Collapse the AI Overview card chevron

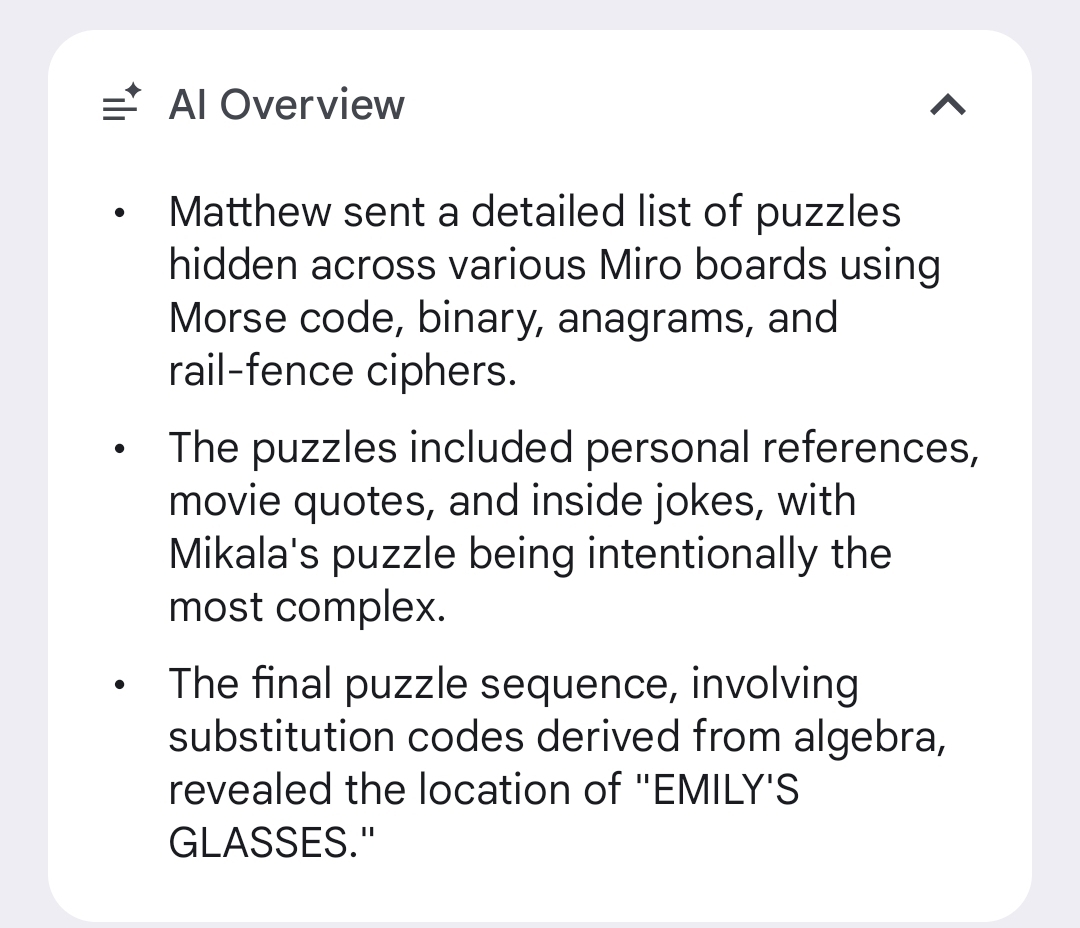pyautogui.click(x=947, y=104)
